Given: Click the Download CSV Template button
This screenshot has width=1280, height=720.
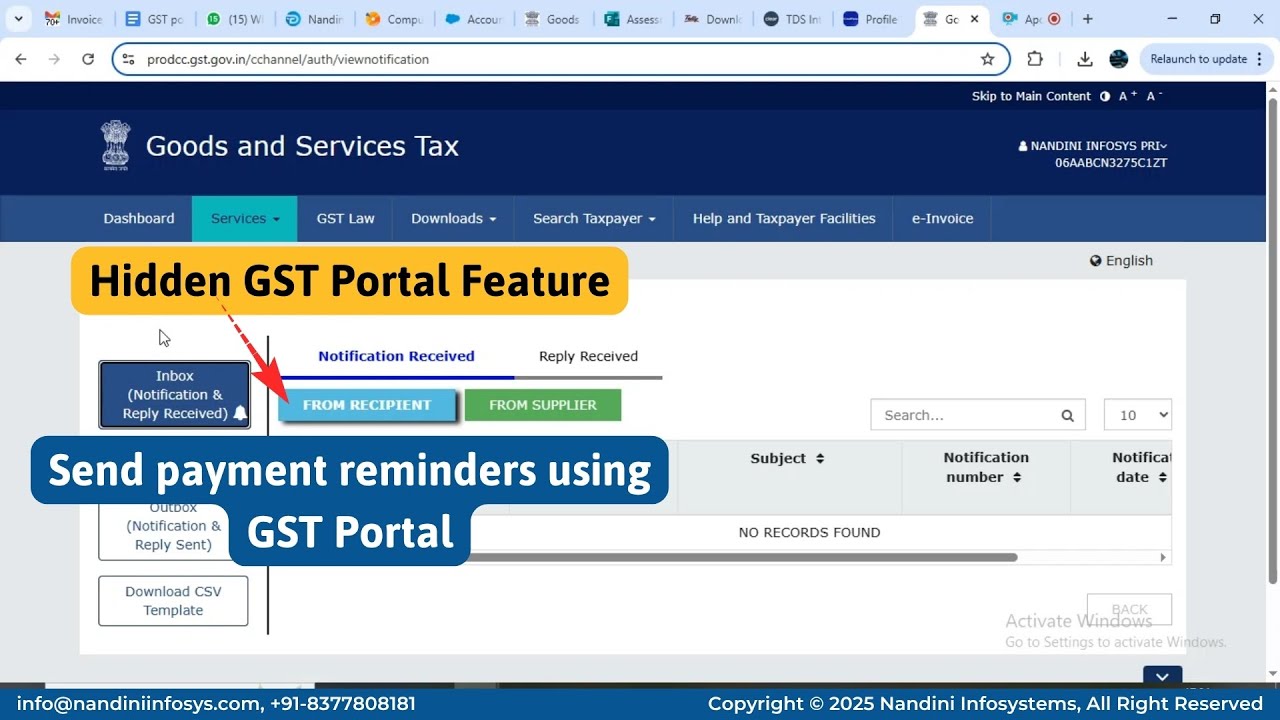Looking at the screenshot, I should tap(173, 601).
